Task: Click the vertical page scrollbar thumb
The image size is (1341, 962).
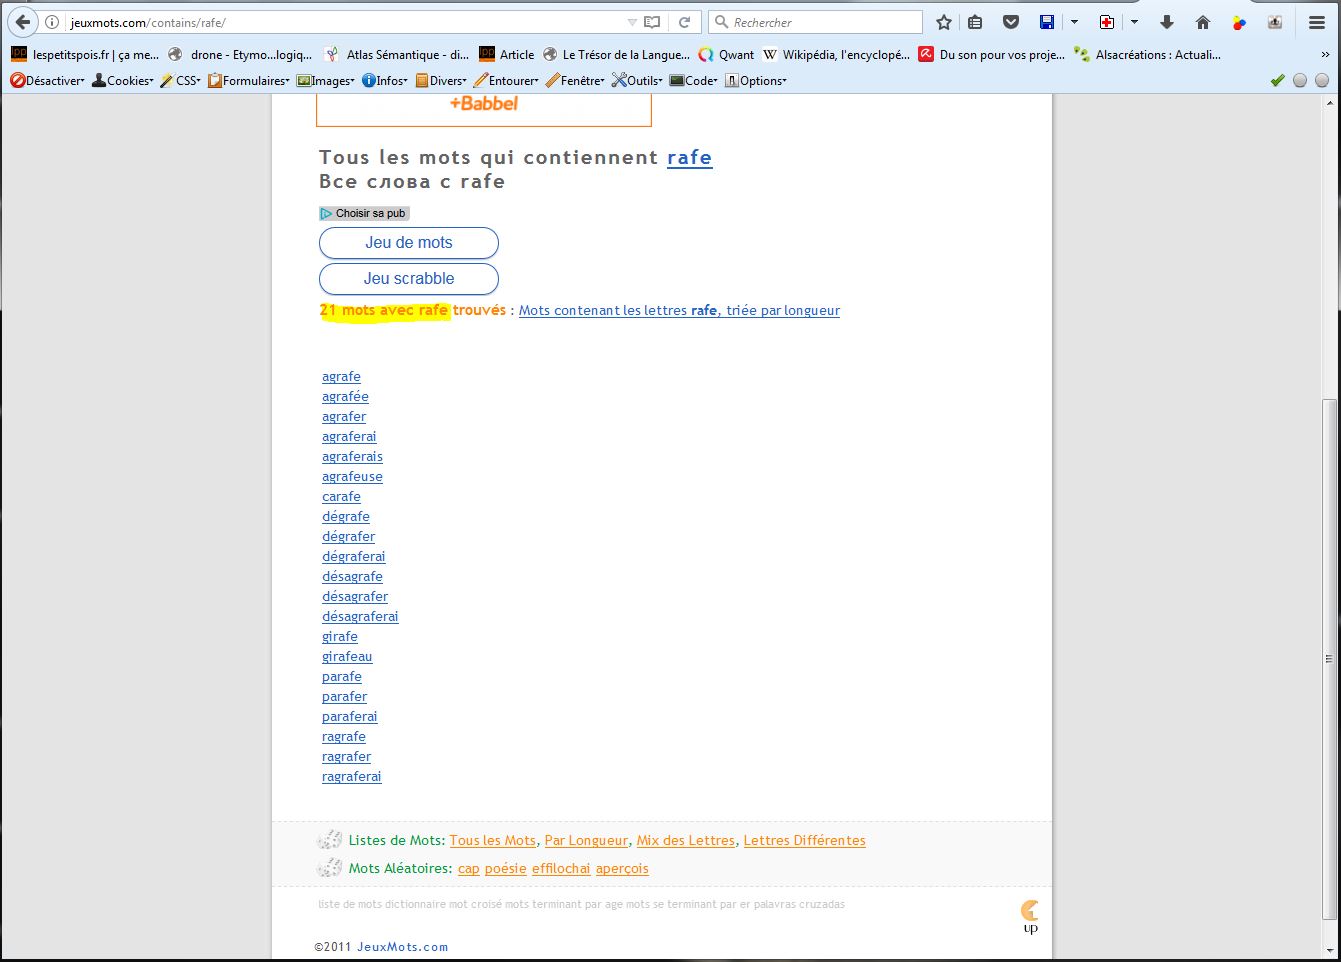Action: tap(1329, 658)
